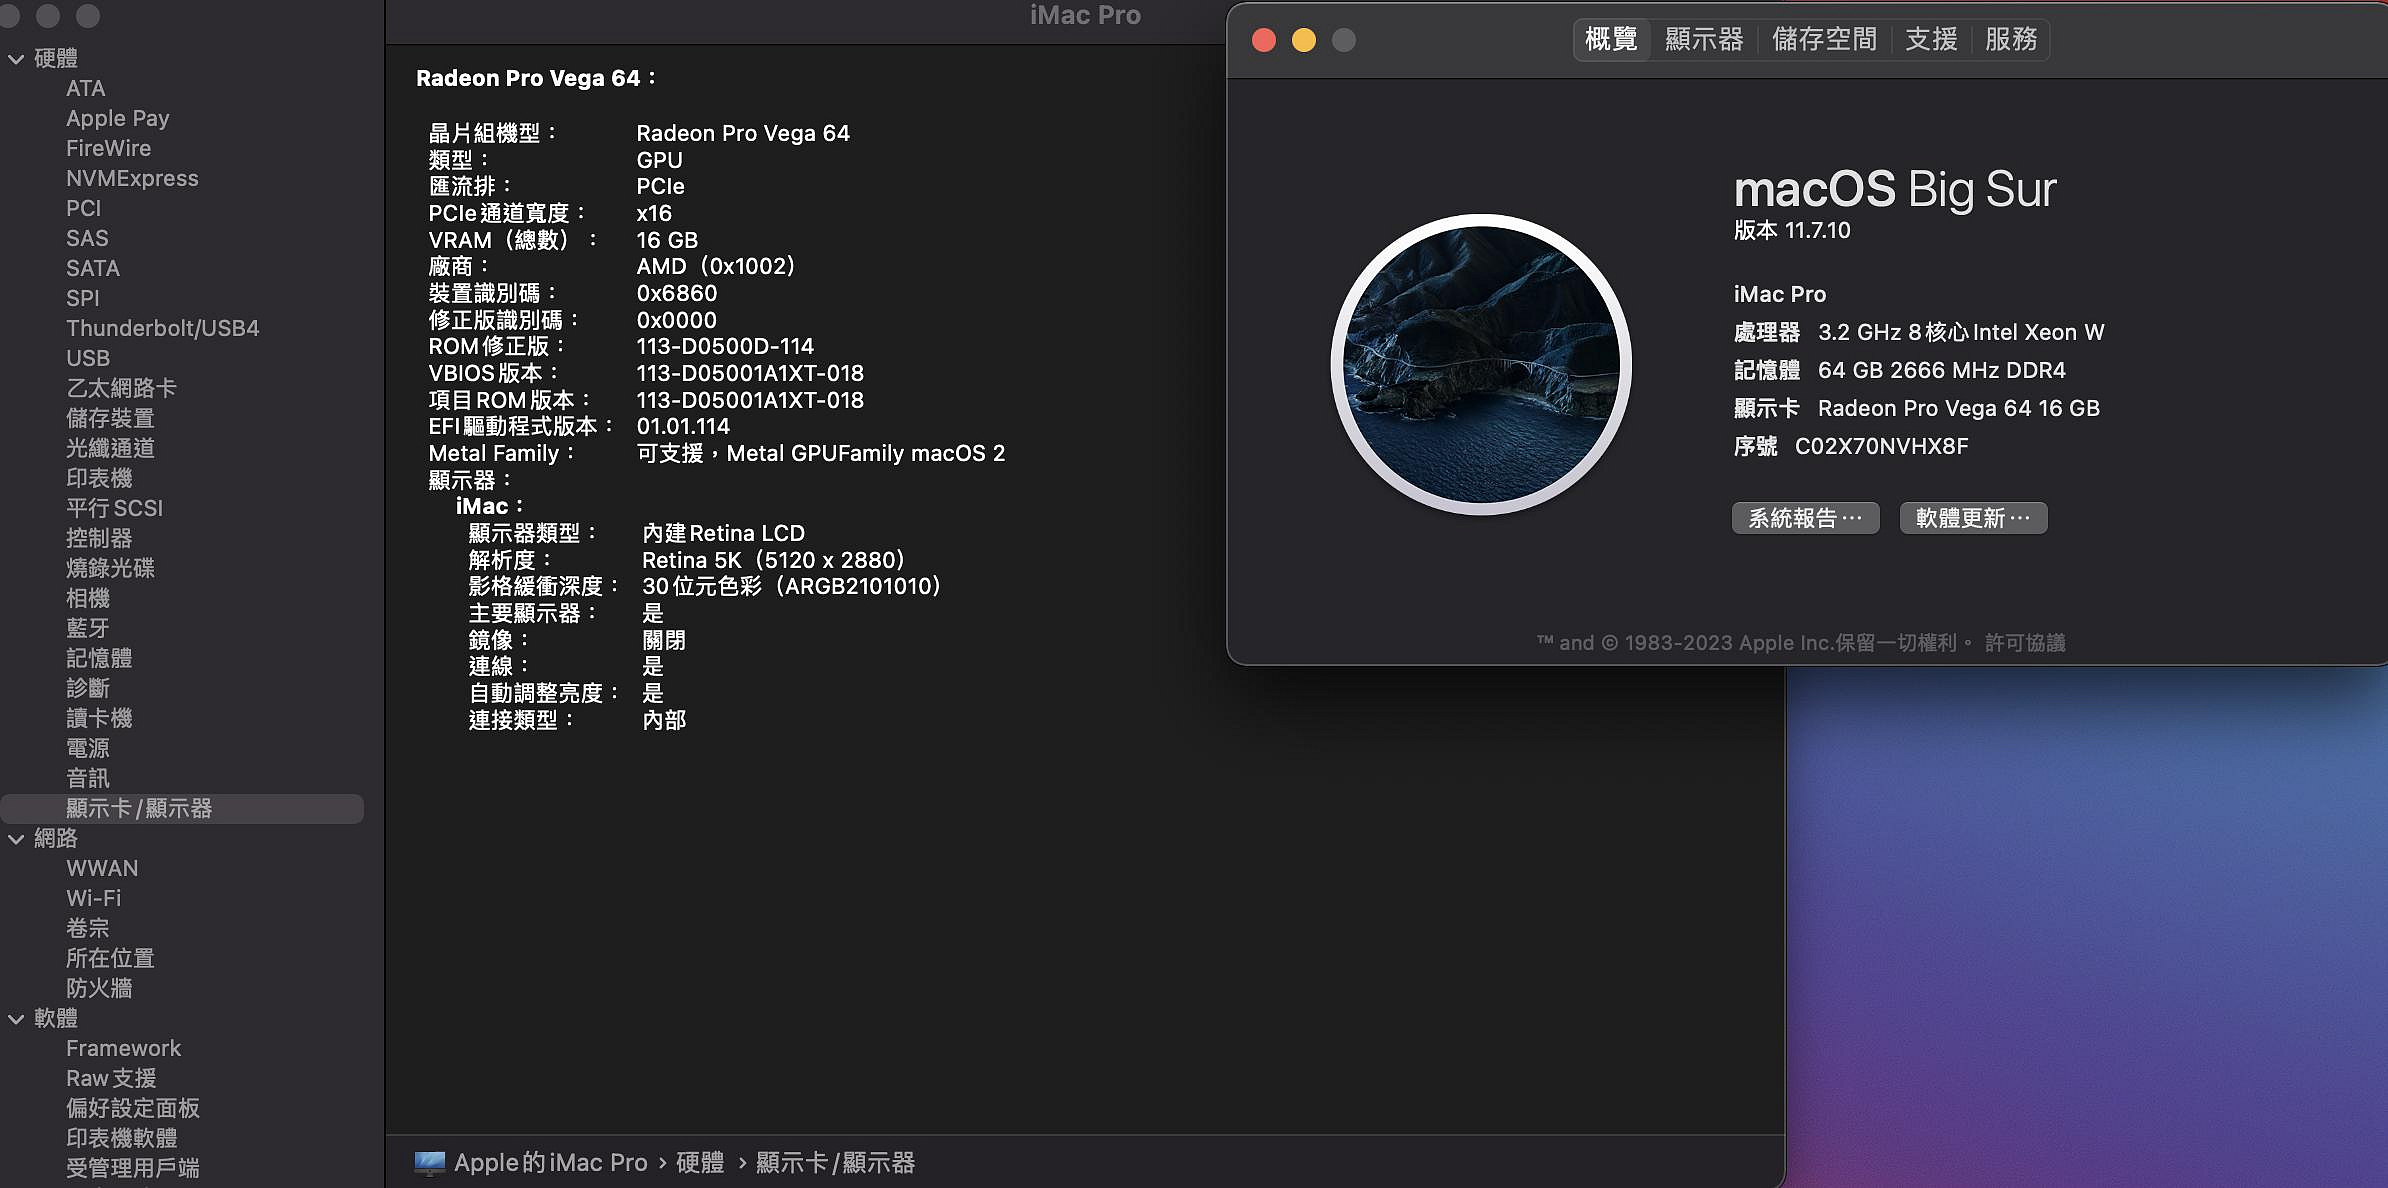Select 受管理用戶端 in the sidebar
The height and width of the screenshot is (1188, 2388).
pos(133,1169)
